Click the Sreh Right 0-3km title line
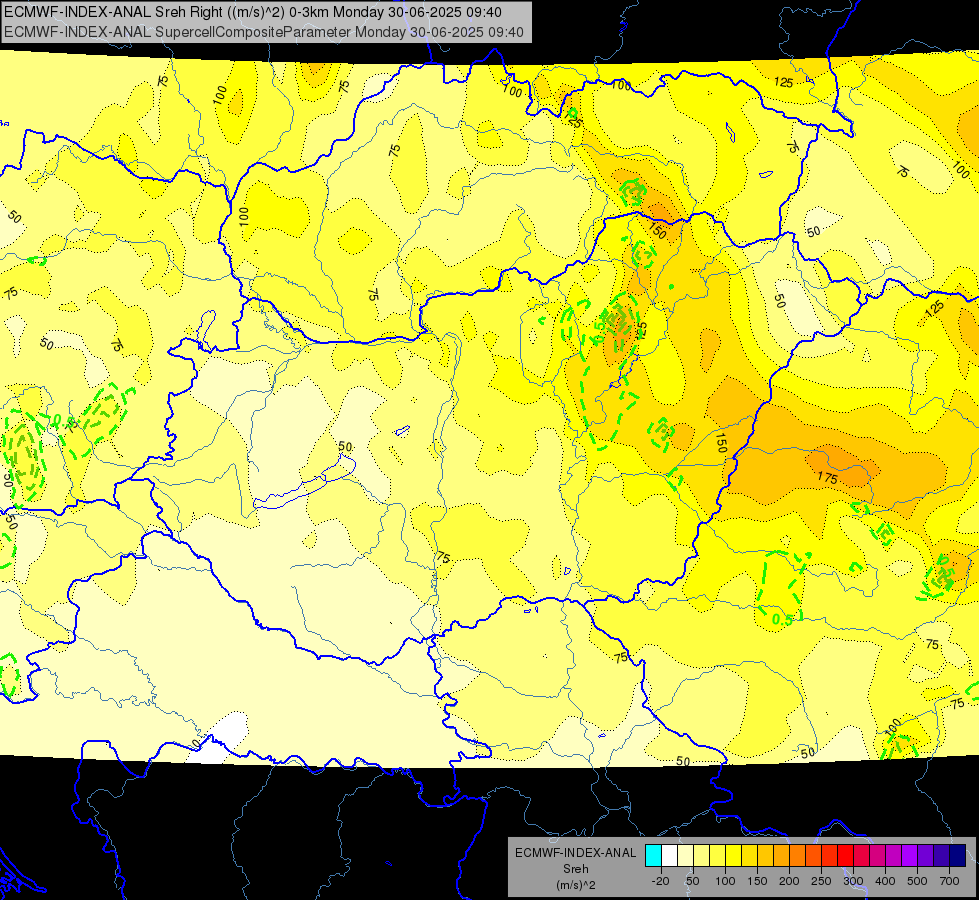Image resolution: width=979 pixels, height=900 pixels. point(253,12)
